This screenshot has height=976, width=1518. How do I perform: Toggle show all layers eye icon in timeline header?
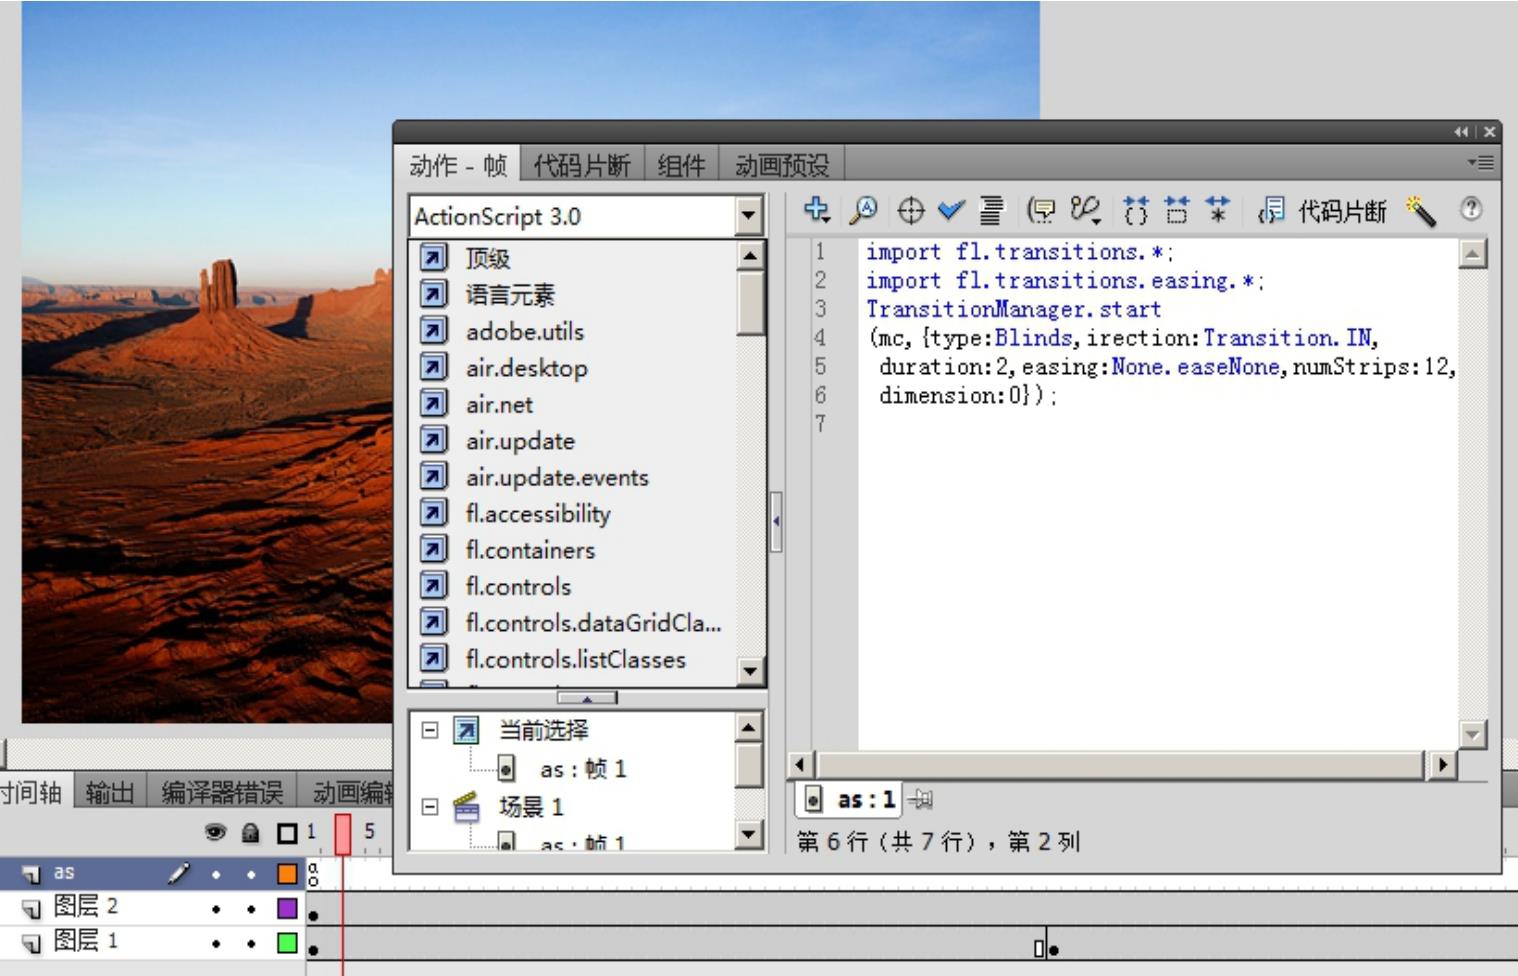215,832
